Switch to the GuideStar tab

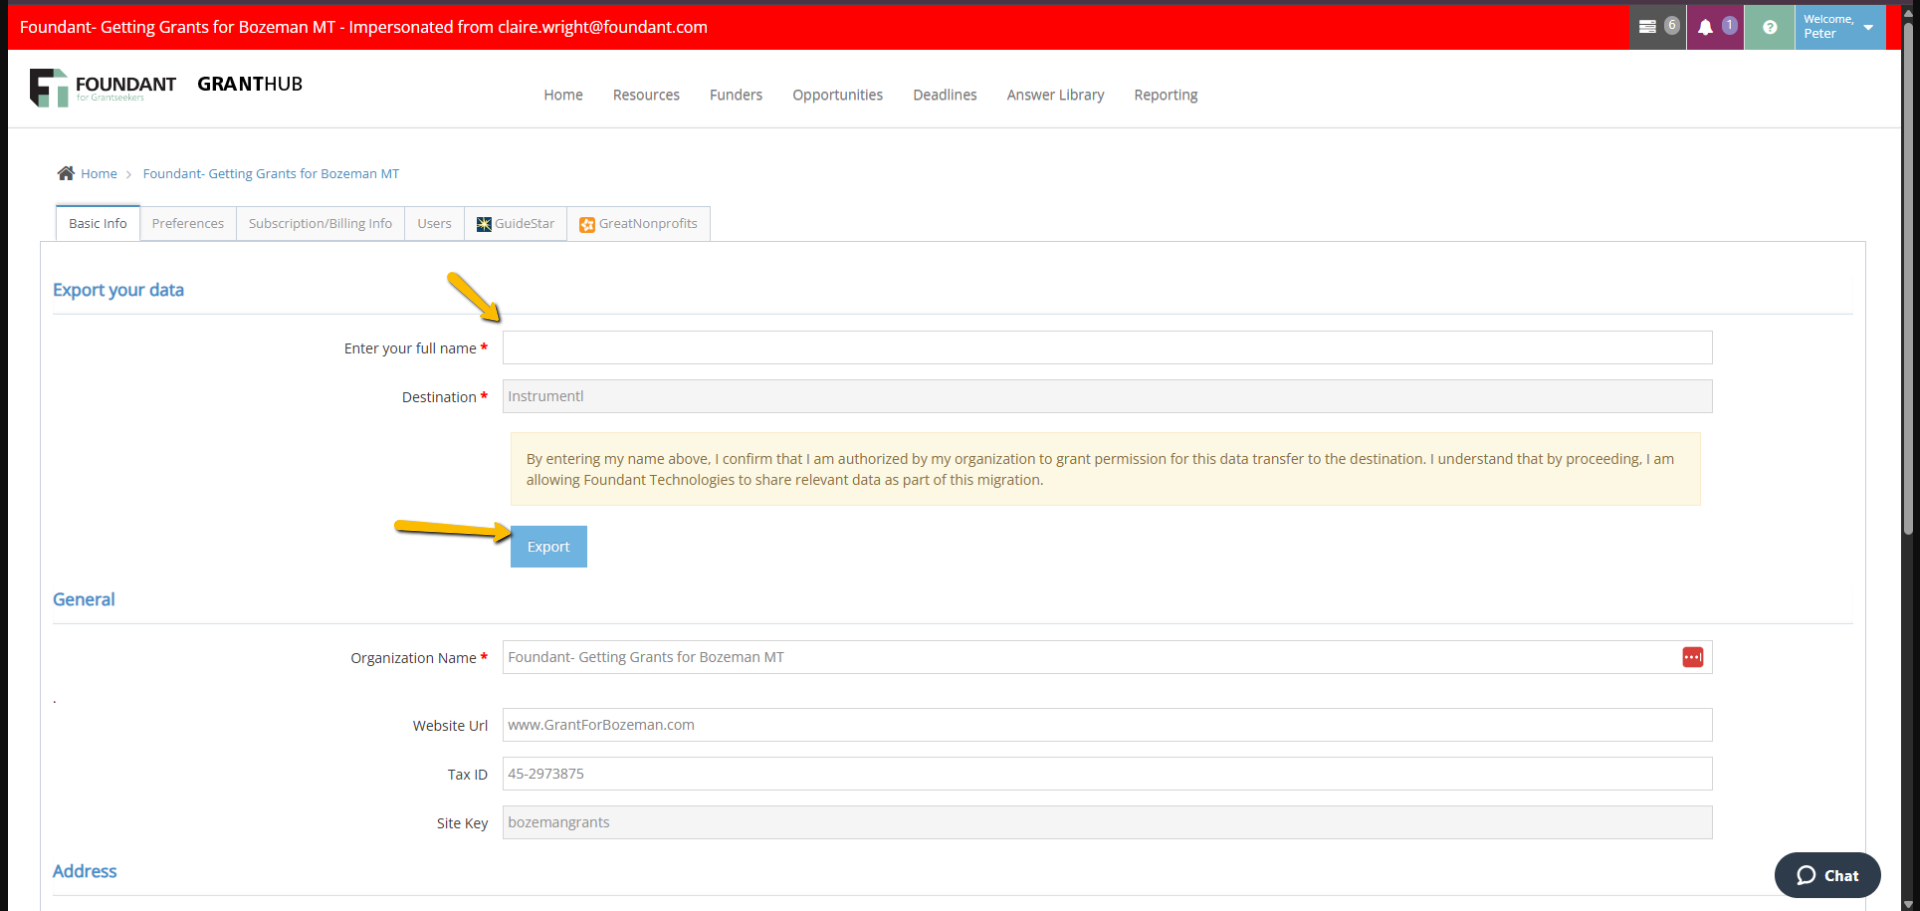[515, 223]
